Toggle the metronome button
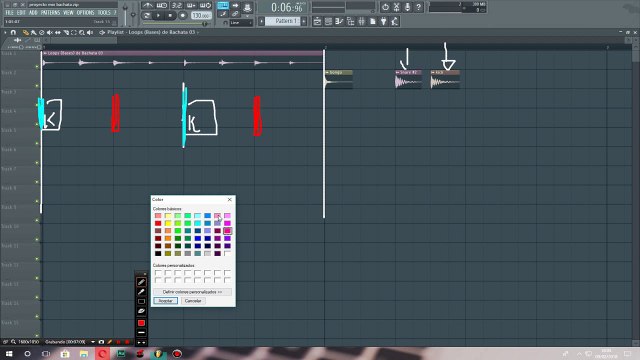 point(148,5)
